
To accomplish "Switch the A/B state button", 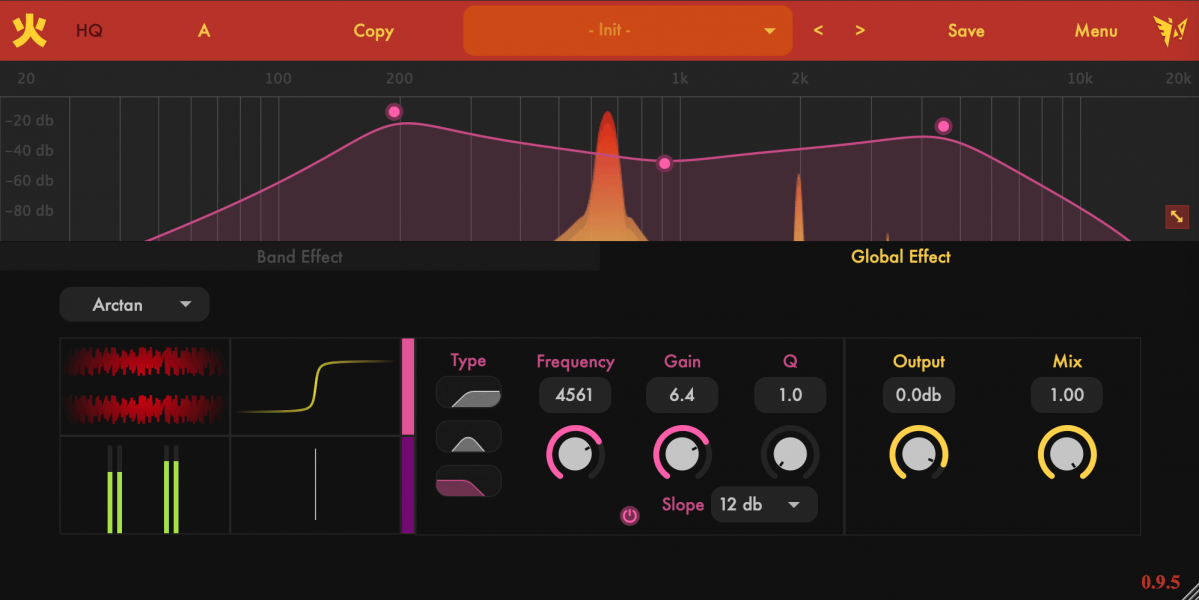I will (x=204, y=31).
